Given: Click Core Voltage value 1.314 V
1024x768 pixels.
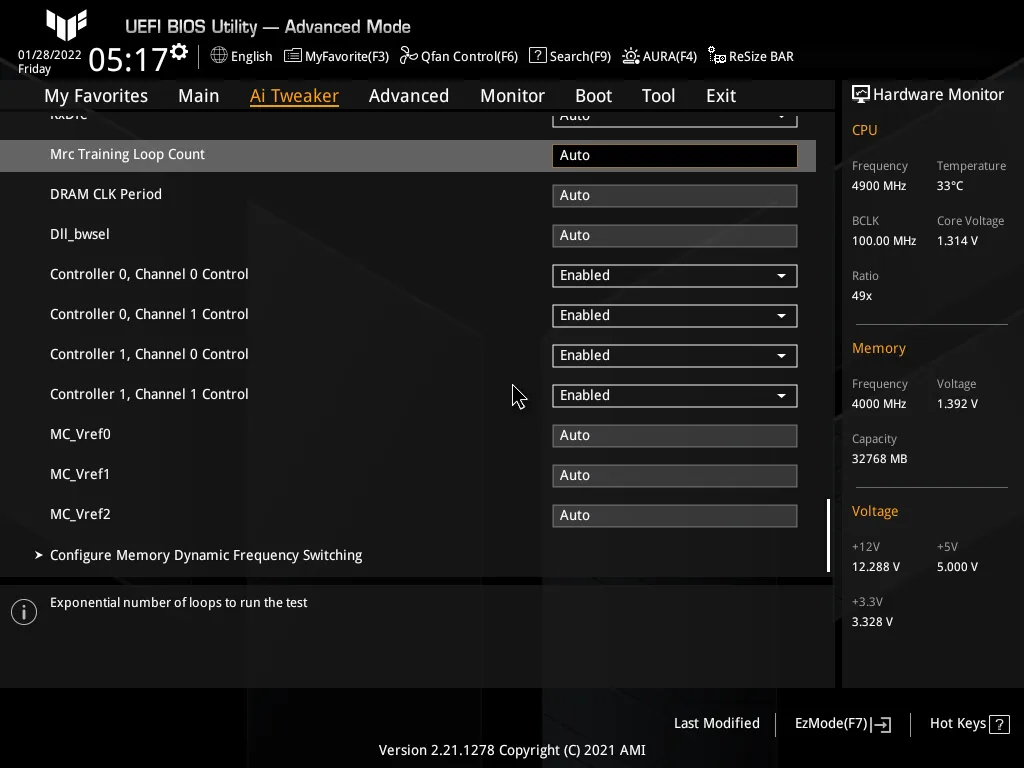Looking at the screenshot, I should (x=957, y=241).
